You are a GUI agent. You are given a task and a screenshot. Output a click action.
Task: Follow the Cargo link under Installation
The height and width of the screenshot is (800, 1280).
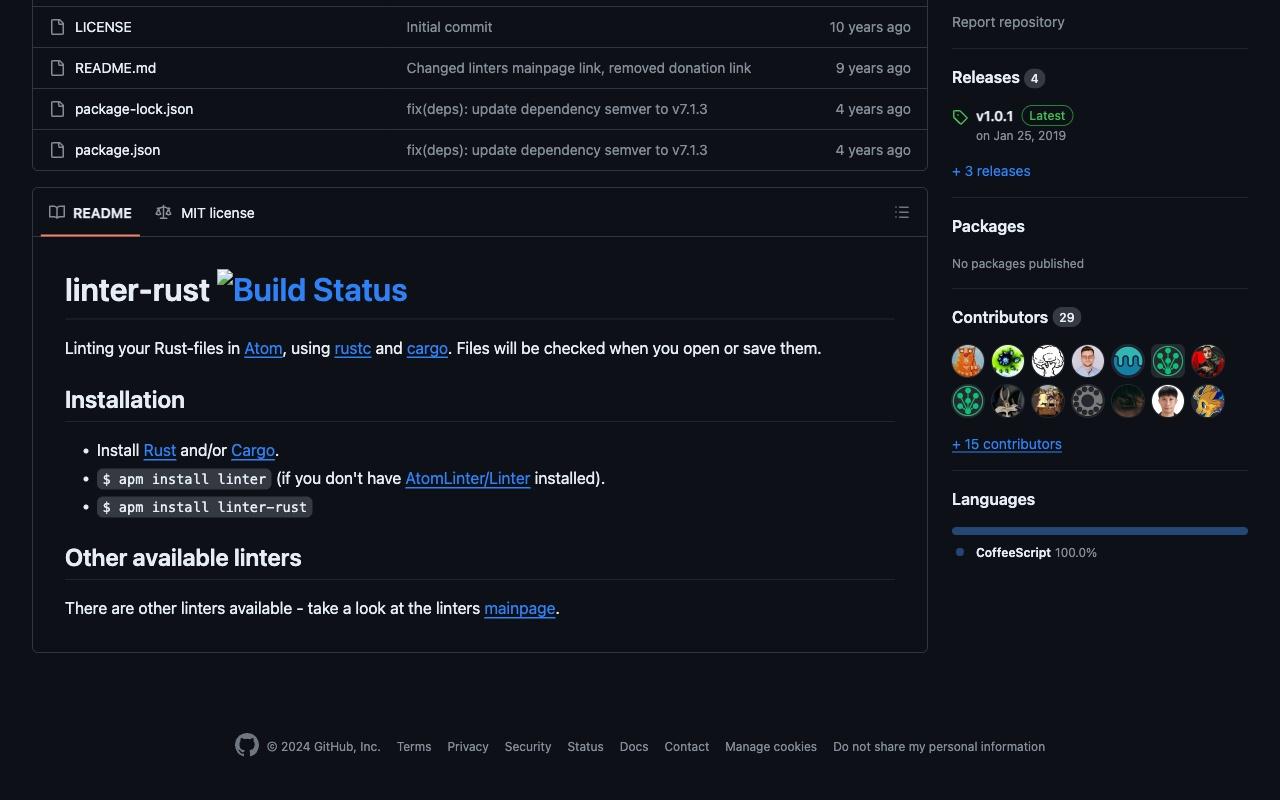point(253,451)
